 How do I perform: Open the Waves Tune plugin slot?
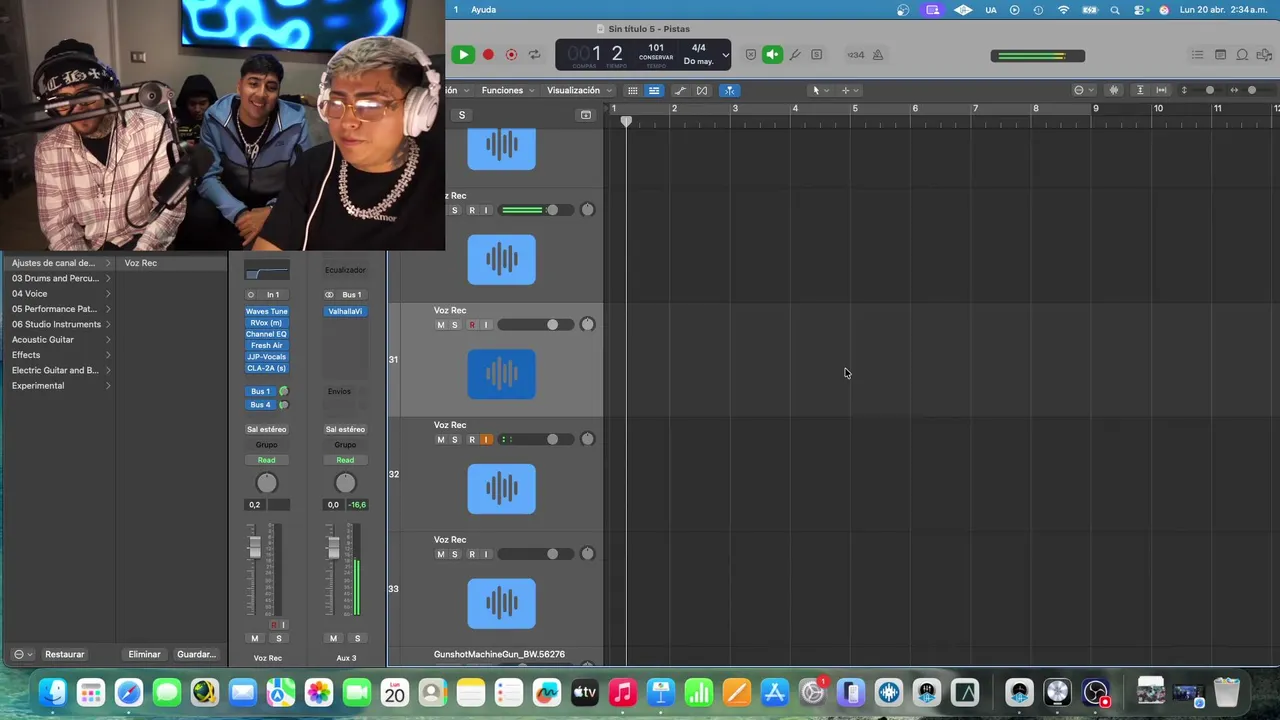pyautogui.click(x=266, y=311)
